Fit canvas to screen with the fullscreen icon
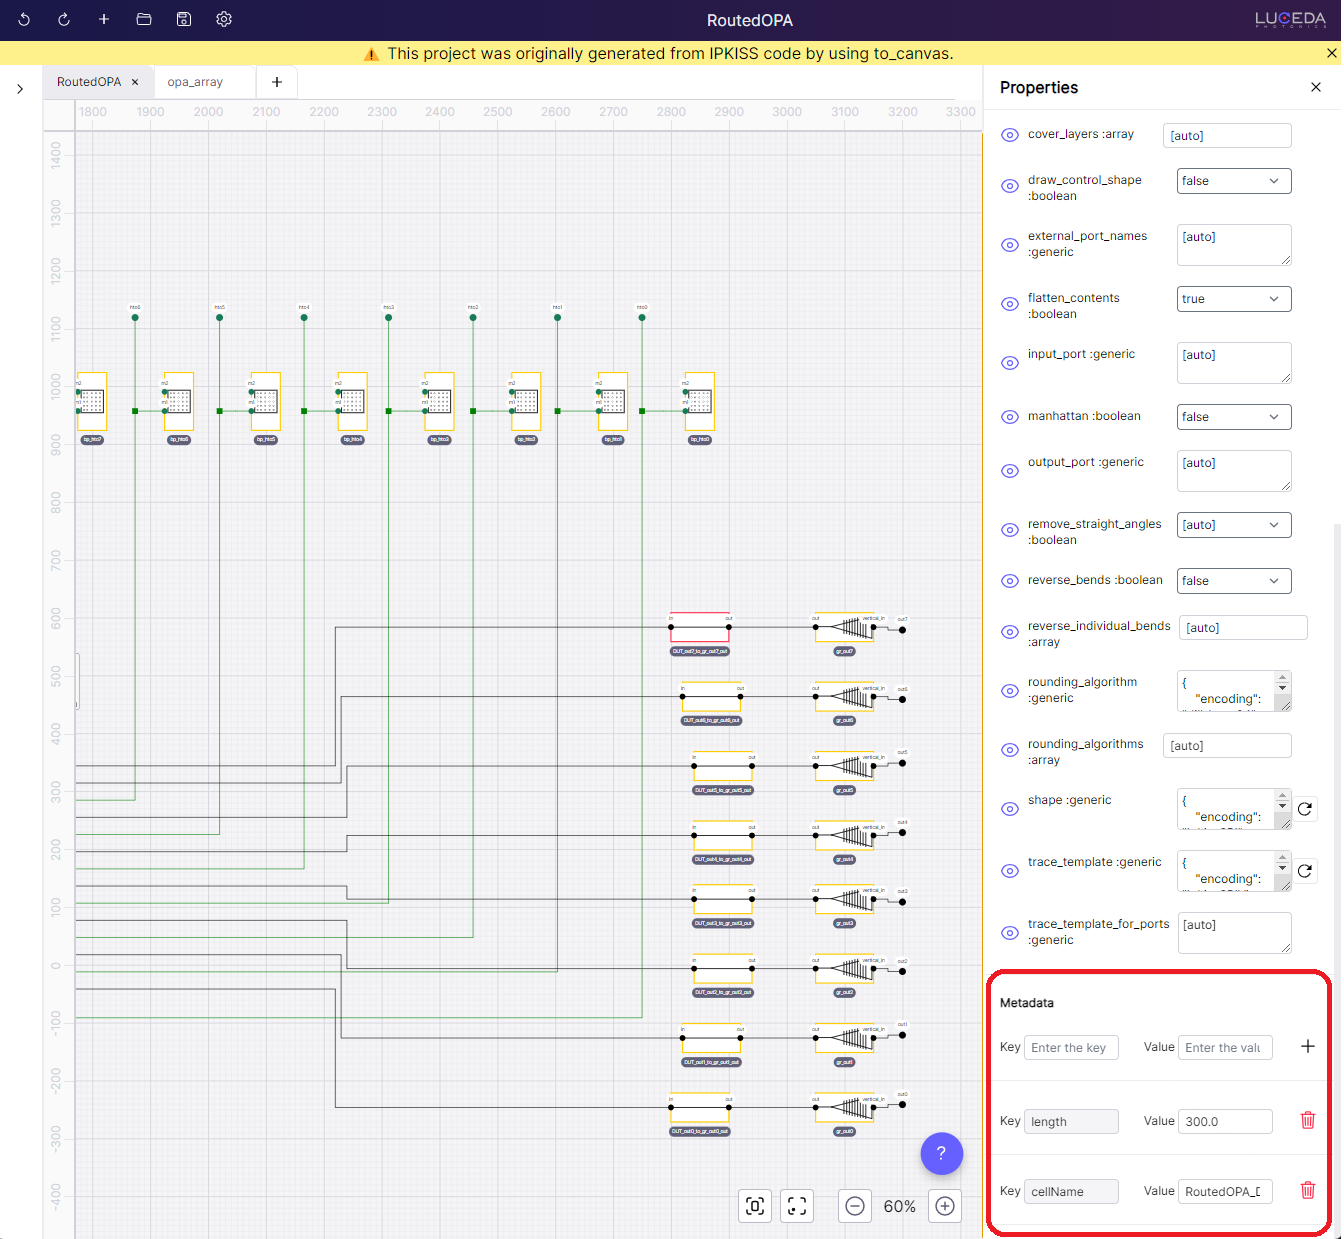 click(797, 1206)
